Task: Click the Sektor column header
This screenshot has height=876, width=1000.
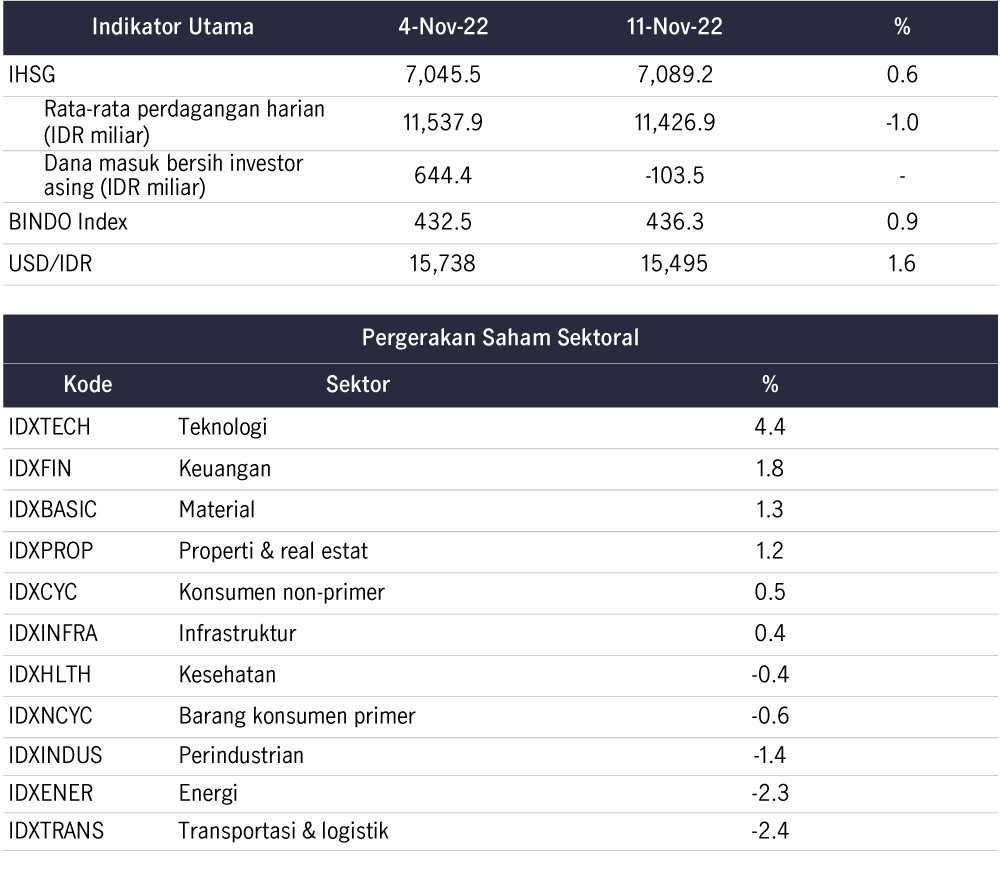Action: click(x=358, y=384)
